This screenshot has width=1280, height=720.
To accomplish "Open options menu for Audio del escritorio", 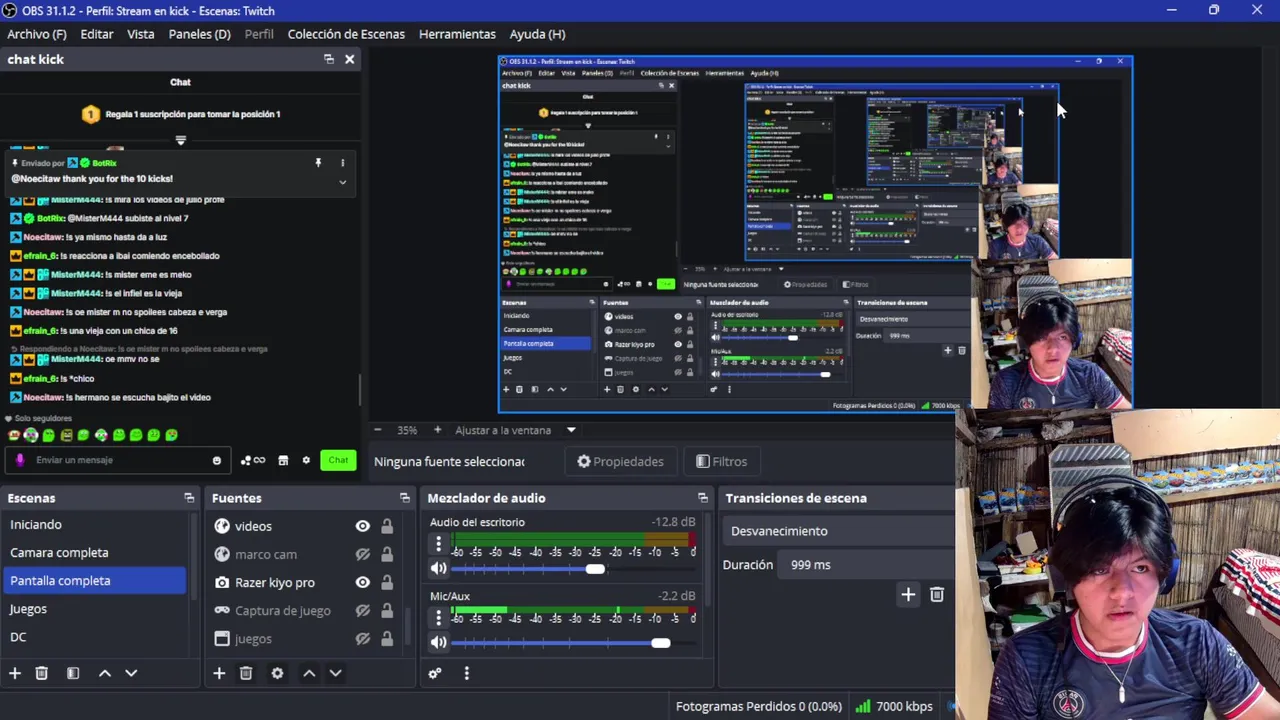I will 438,544.
